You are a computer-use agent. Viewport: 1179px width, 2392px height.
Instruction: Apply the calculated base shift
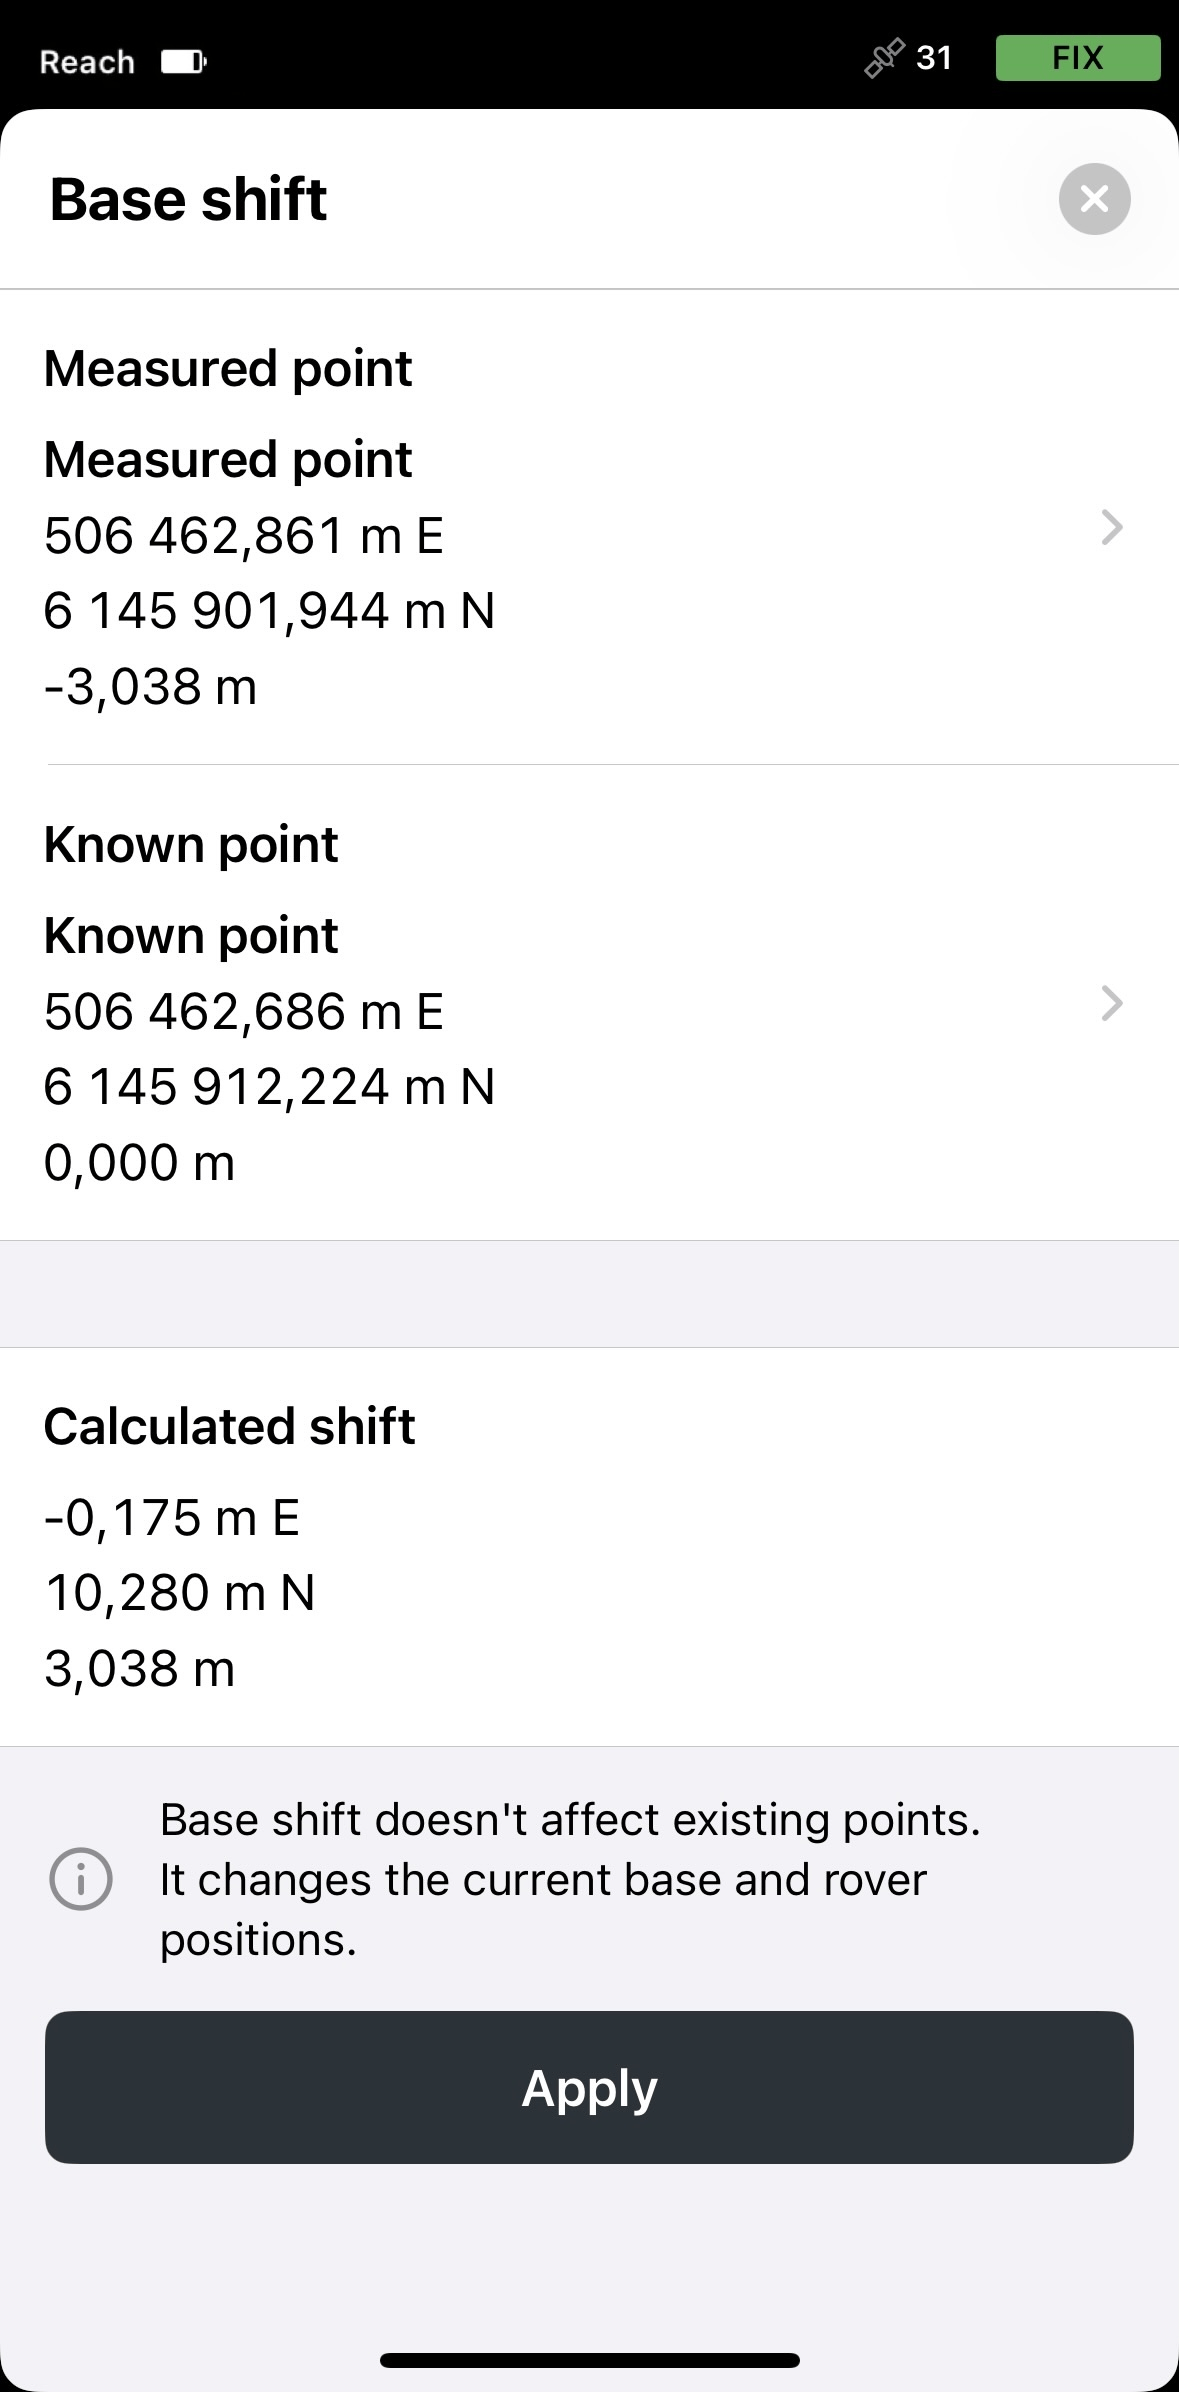[x=589, y=2087]
